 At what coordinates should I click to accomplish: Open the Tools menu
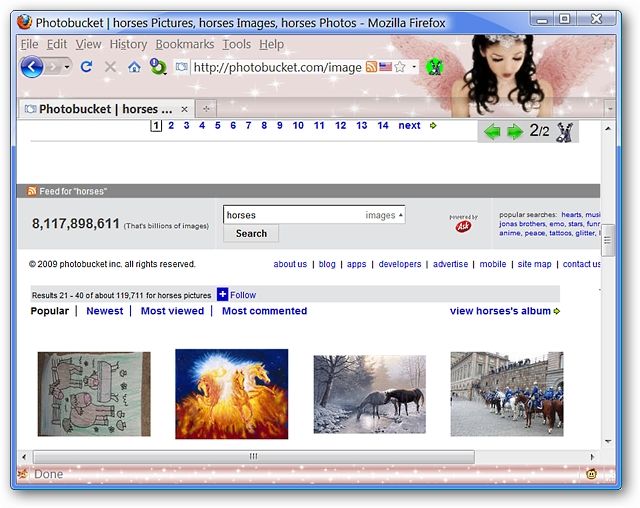pyautogui.click(x=237, y=44)
